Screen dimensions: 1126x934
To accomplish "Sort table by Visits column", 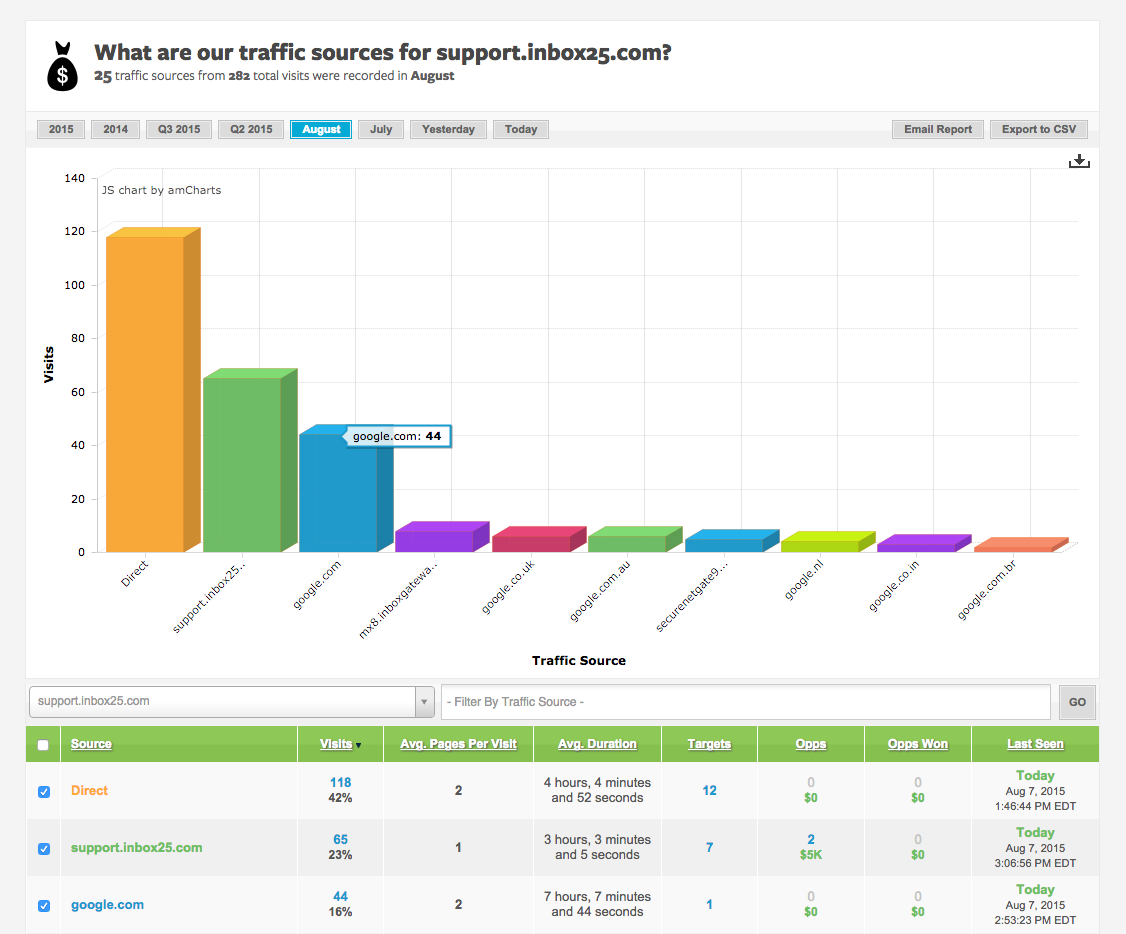I will tap(336, 744).
